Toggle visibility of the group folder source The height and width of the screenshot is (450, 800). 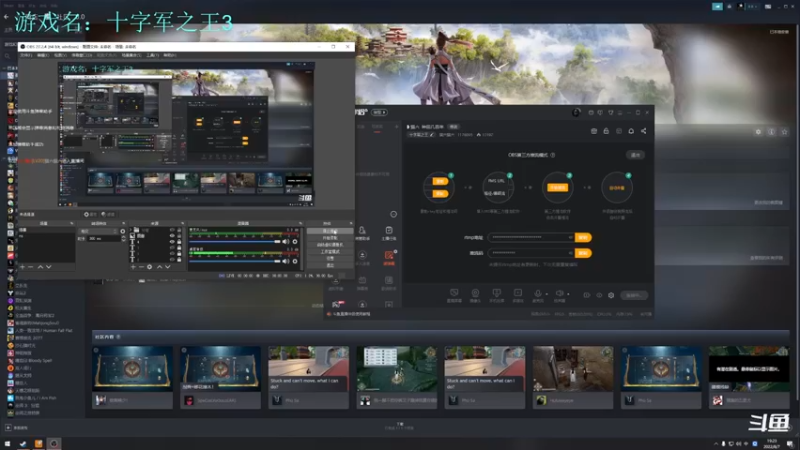click(x=172, y=230)
